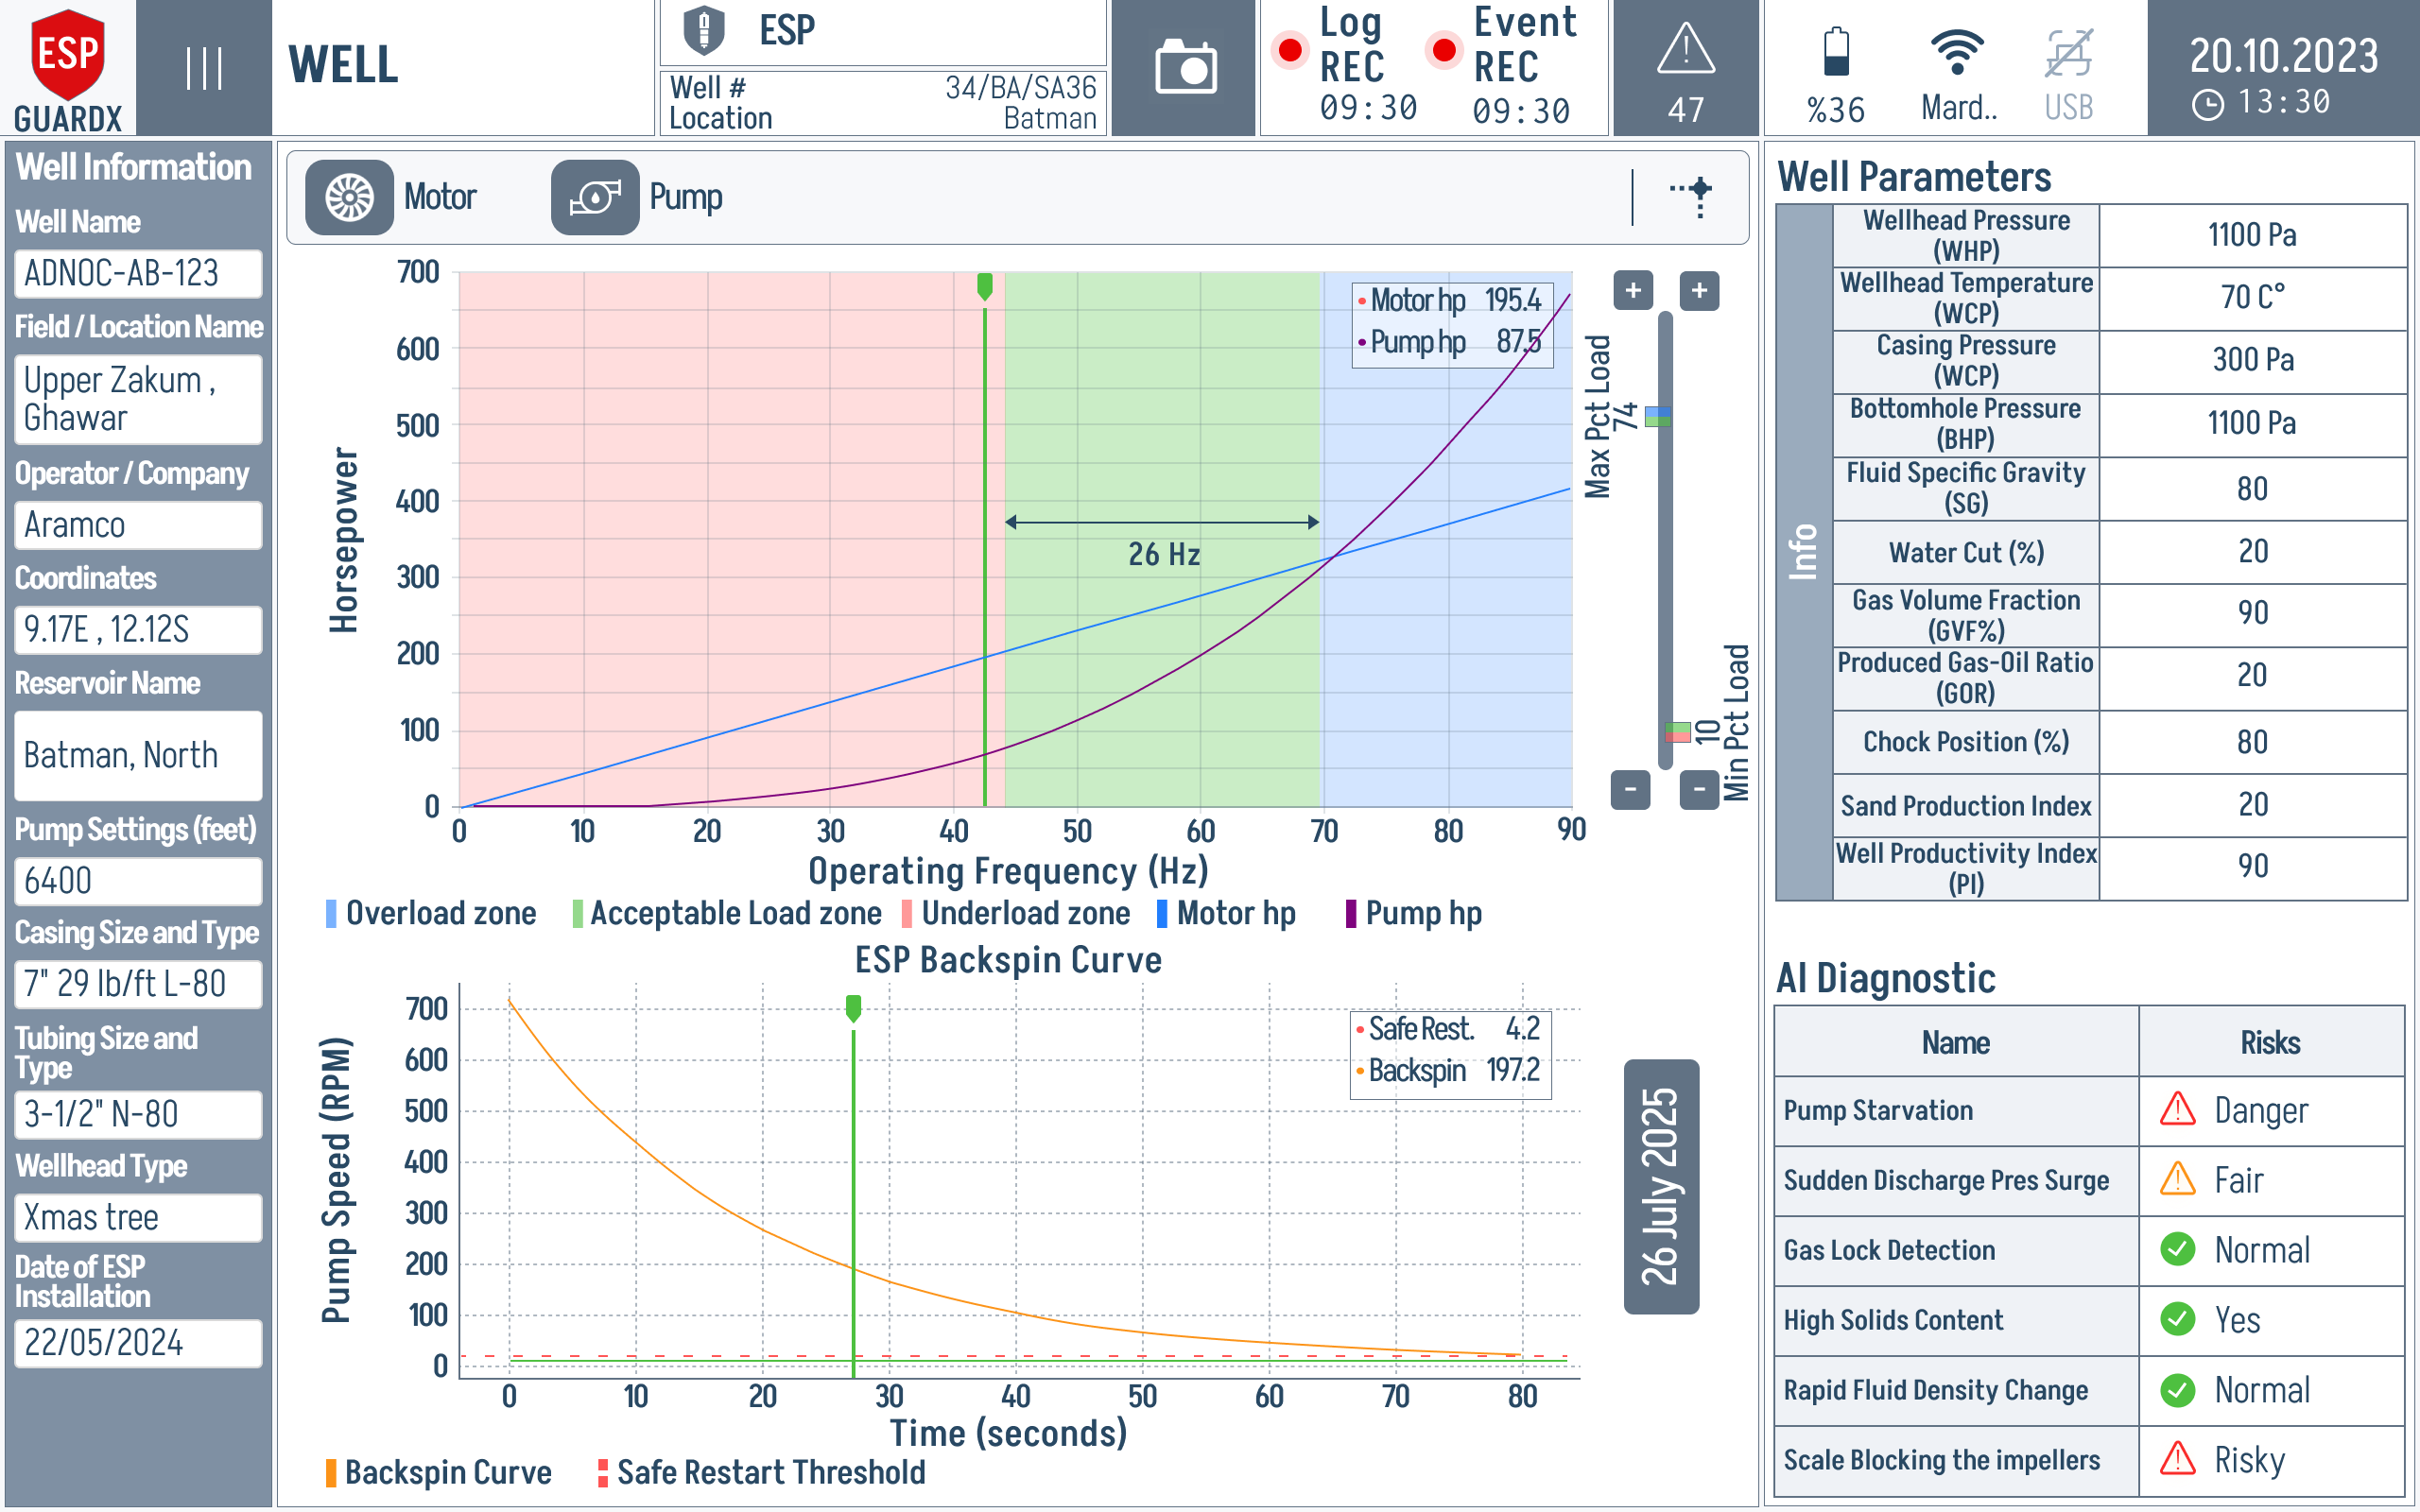Edit the Field Location Name field
Screen dimensions: 2420x1512
pos(138,399)
